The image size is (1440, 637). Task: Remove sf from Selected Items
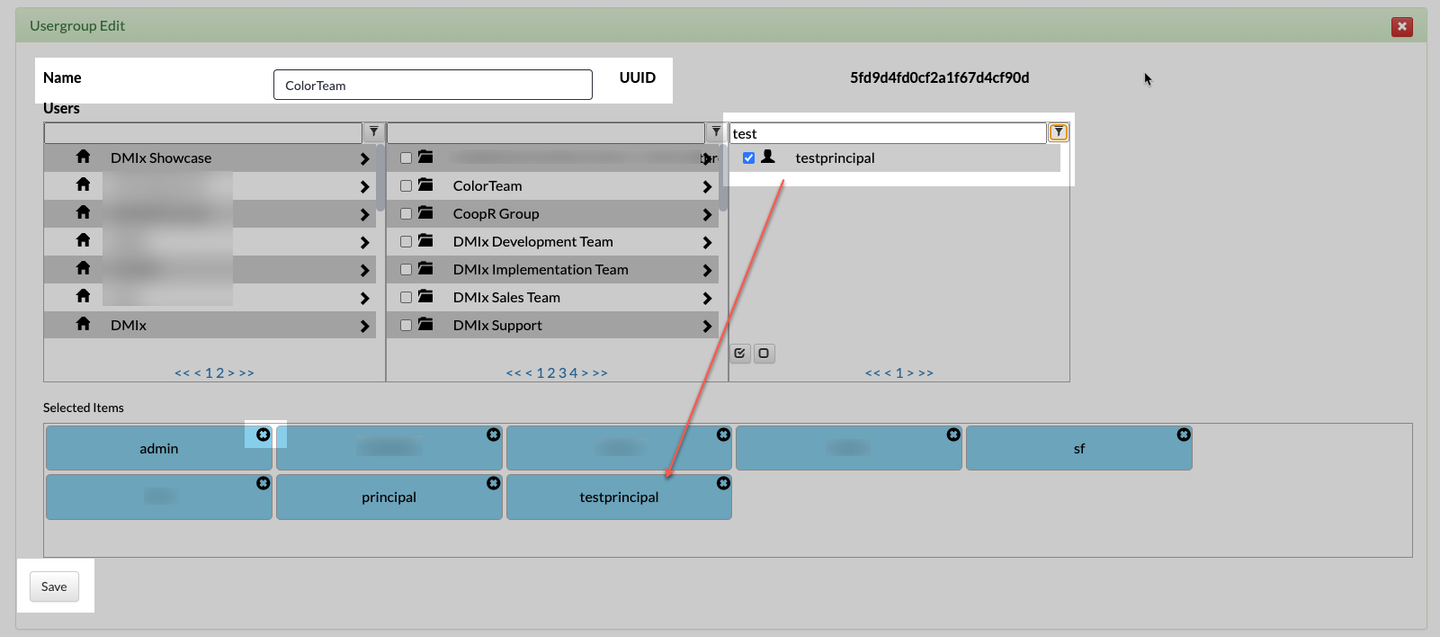click(x=1183, y=434)
